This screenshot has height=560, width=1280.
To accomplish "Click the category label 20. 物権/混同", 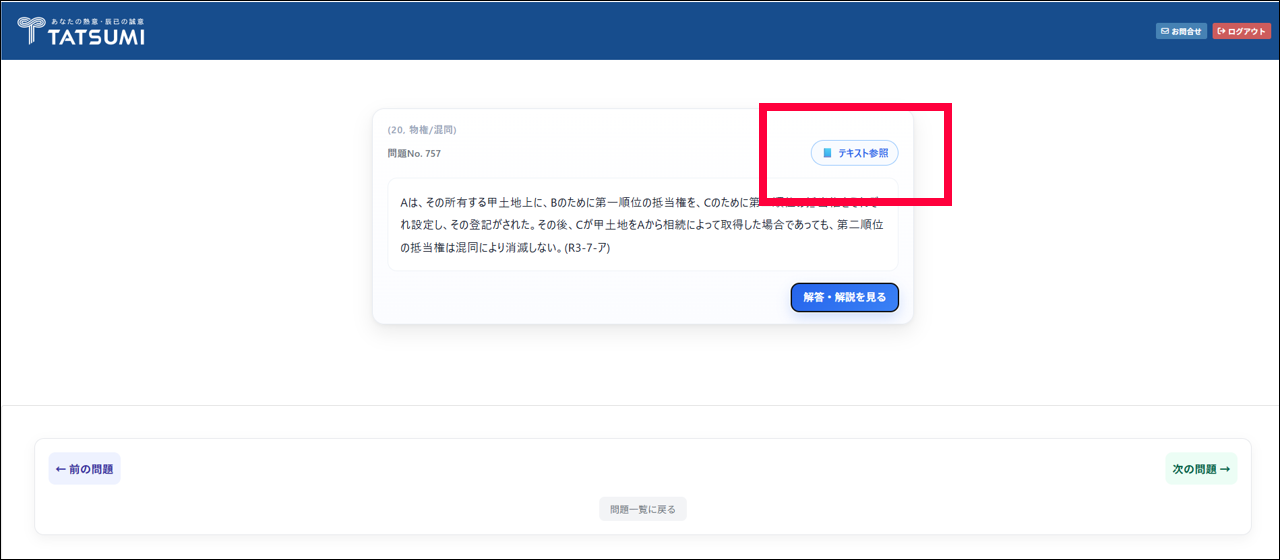I will click(x=422, y=130).
